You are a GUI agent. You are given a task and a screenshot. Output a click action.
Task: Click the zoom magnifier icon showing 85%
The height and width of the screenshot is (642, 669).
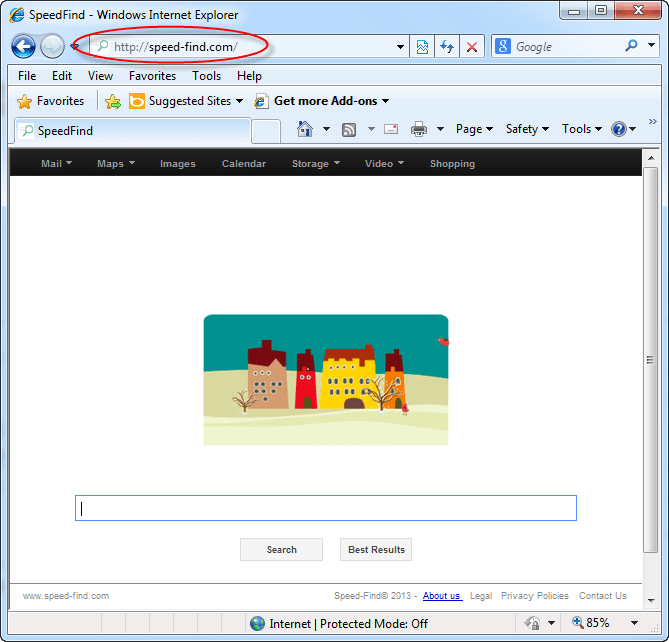[x=578, y=622]
